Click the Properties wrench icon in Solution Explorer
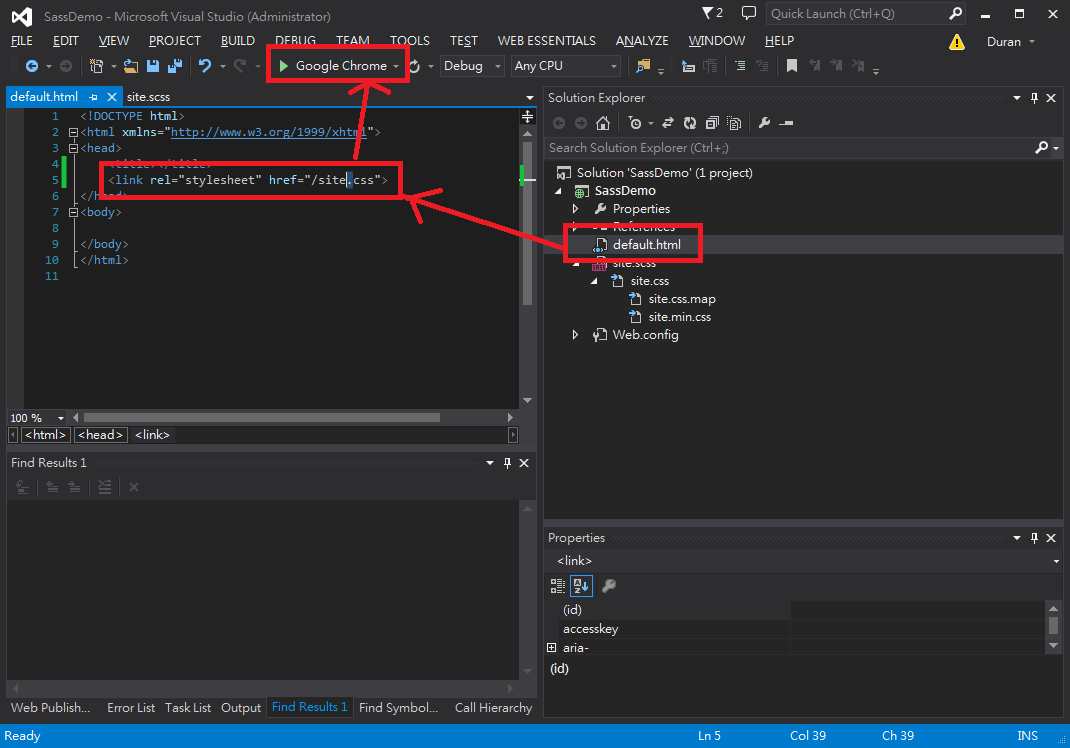Image resolution: width=1070 pixels, height=748 pixels. tap(764, 123)
